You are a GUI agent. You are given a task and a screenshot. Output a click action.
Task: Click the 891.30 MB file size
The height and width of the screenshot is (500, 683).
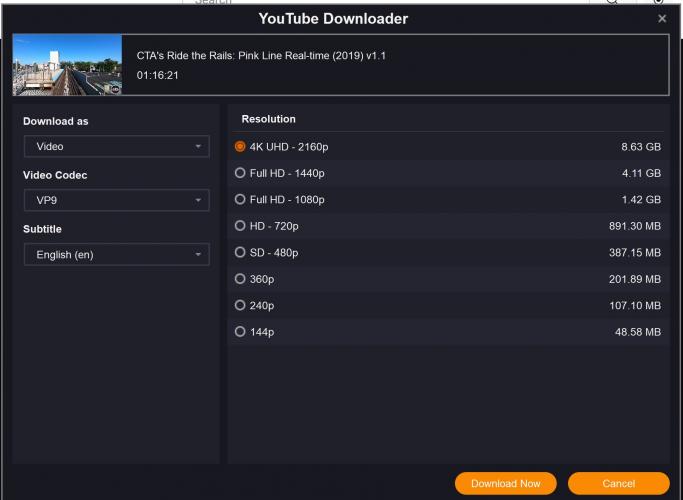(x=635, y=226)
